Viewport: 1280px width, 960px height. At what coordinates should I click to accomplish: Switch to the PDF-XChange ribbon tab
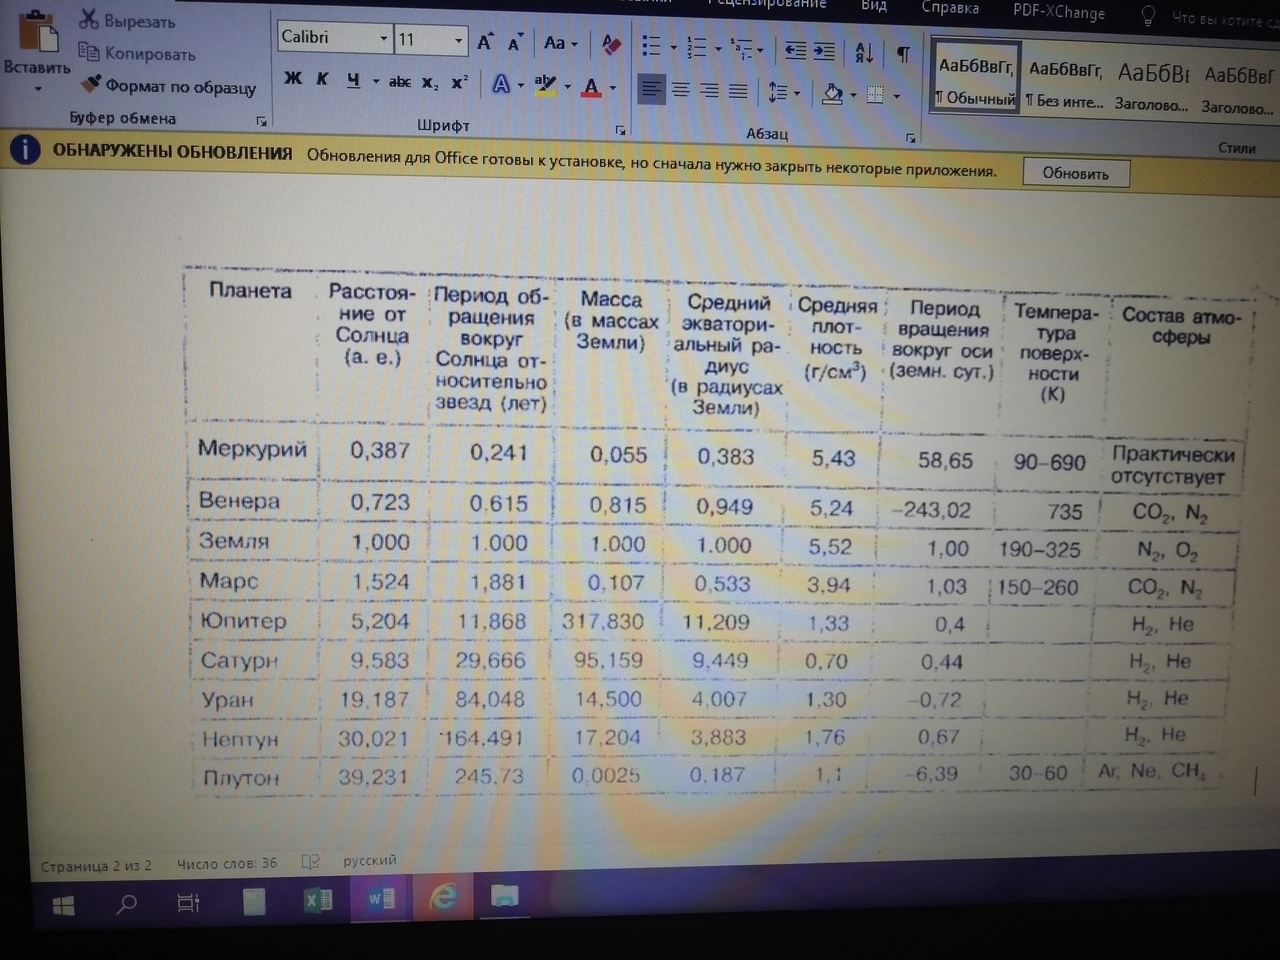pyautogui.click(x=1059, y=12)
